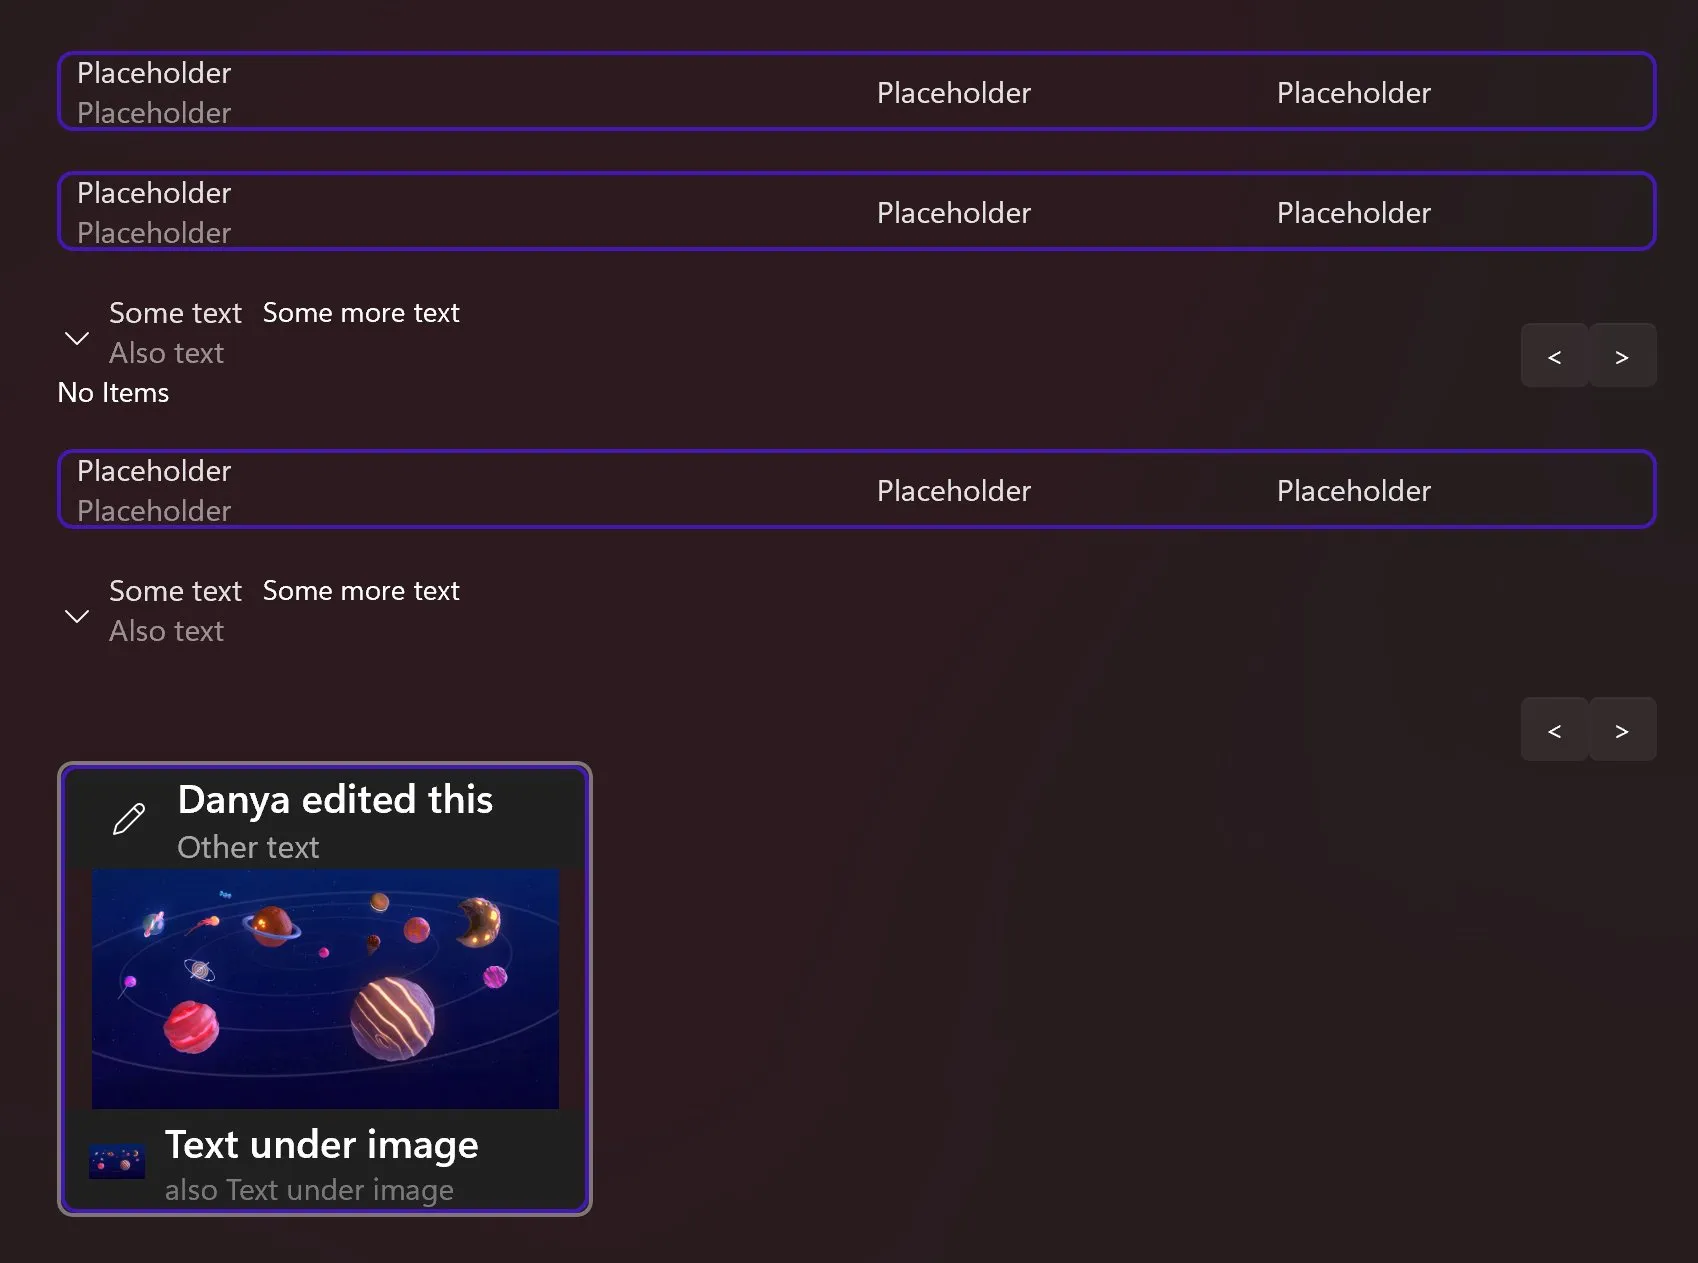The image size is (1698, 1263).
Task: Click the pencil edit icon on the card
Action: coord(129,819)
